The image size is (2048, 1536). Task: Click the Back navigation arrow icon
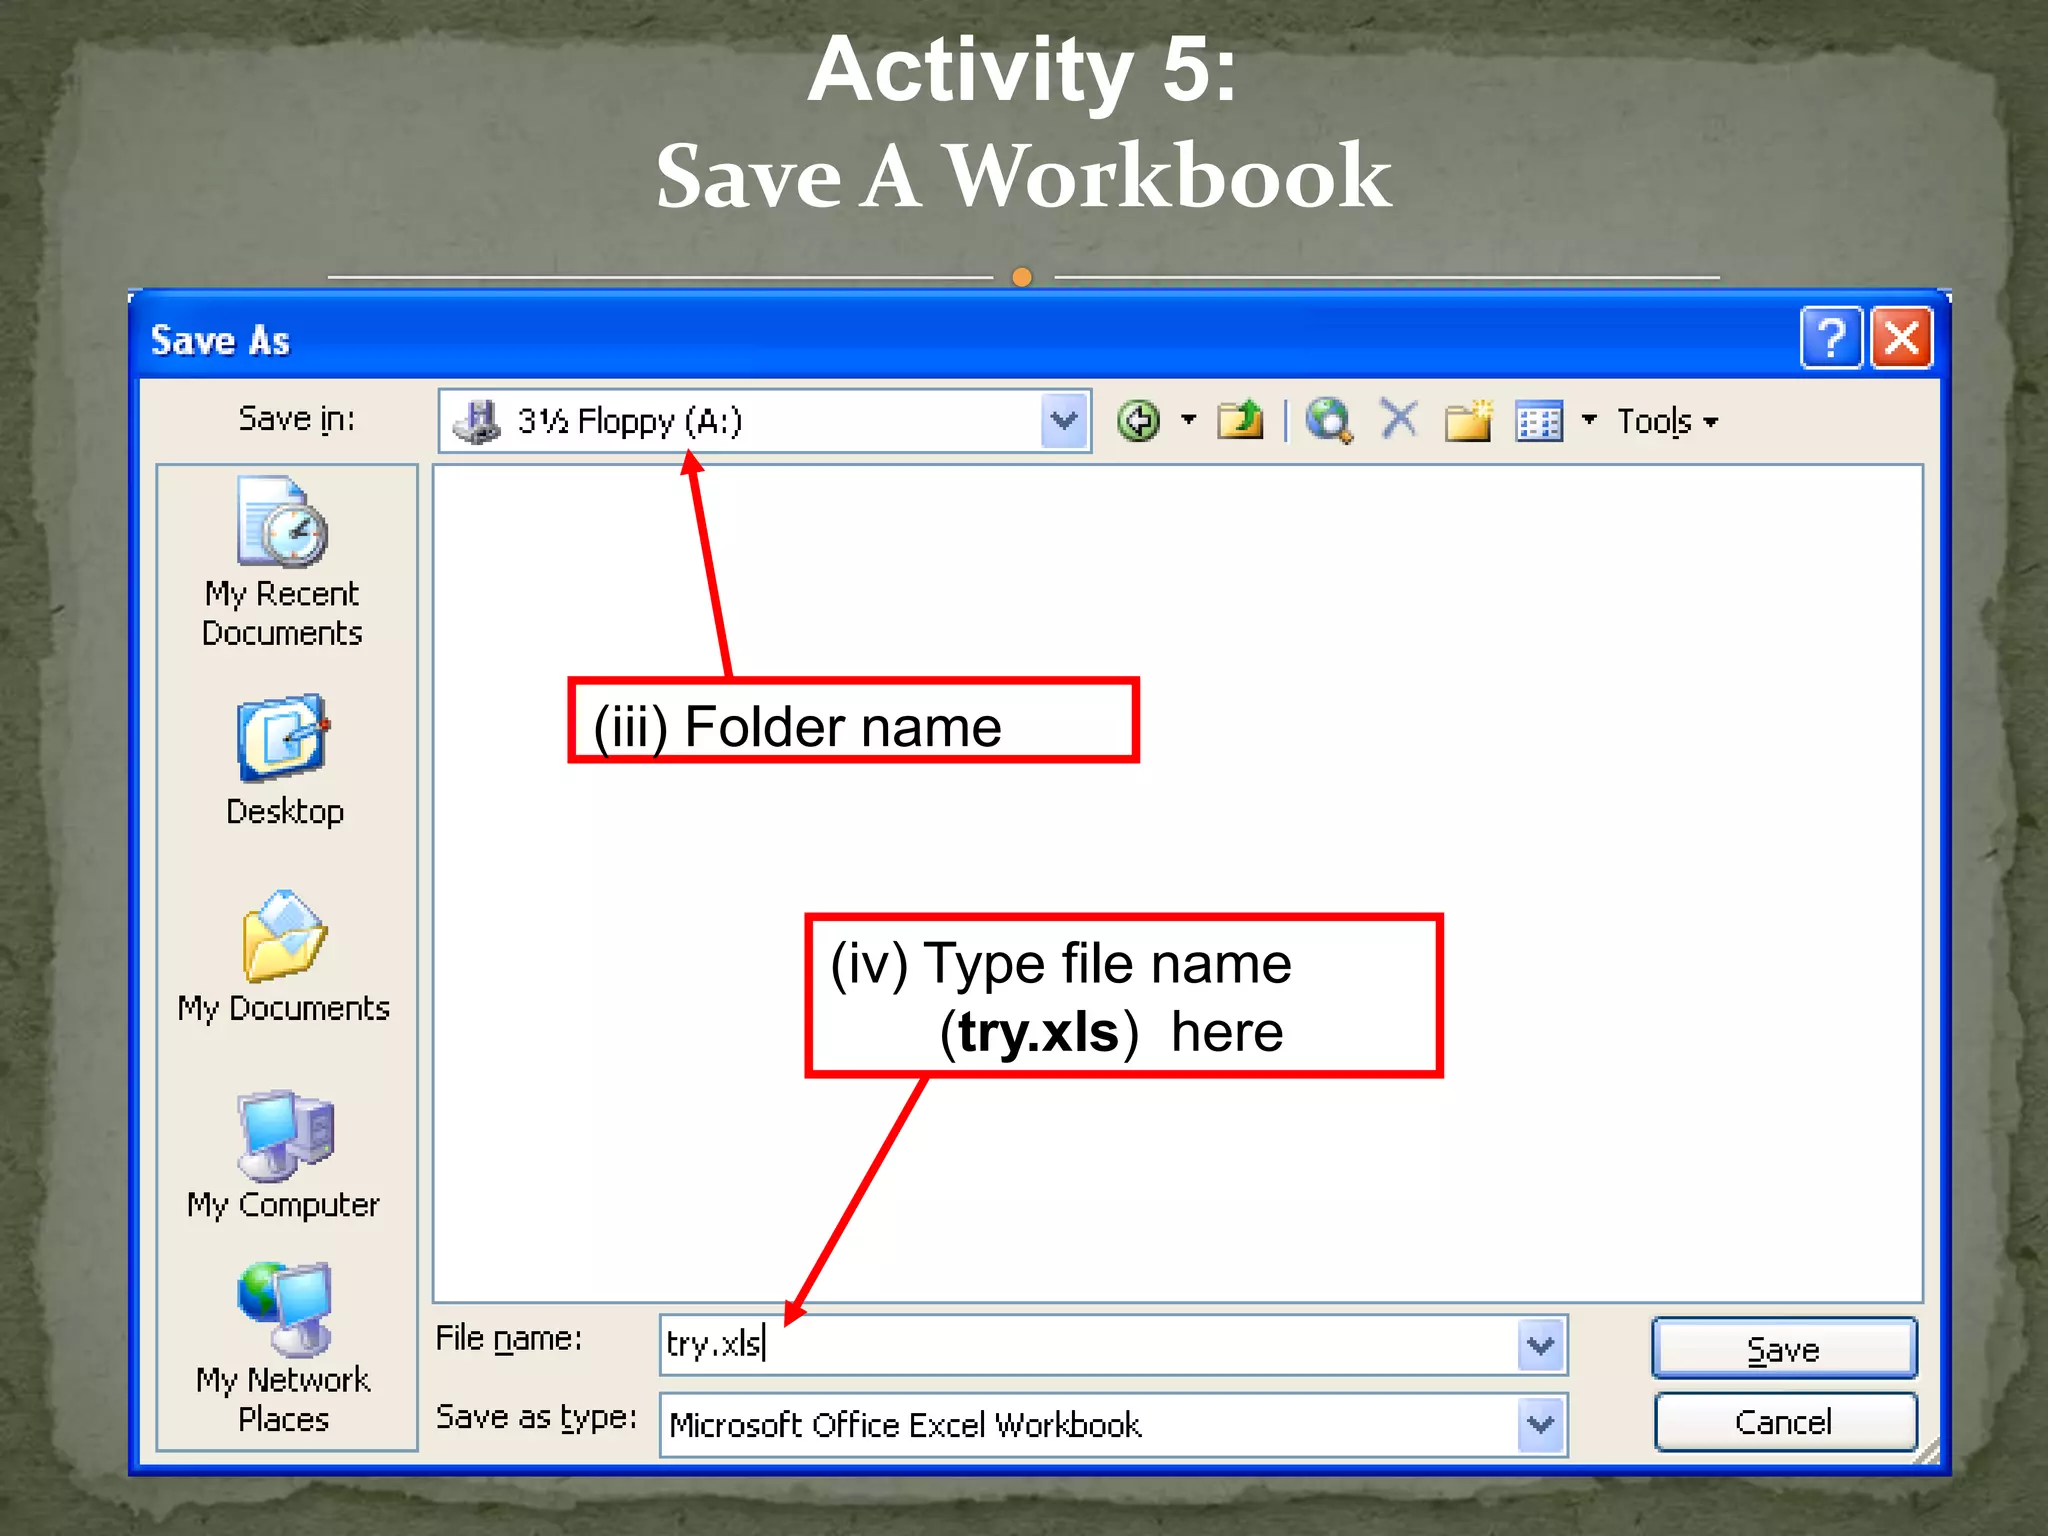click(1138, 421)
